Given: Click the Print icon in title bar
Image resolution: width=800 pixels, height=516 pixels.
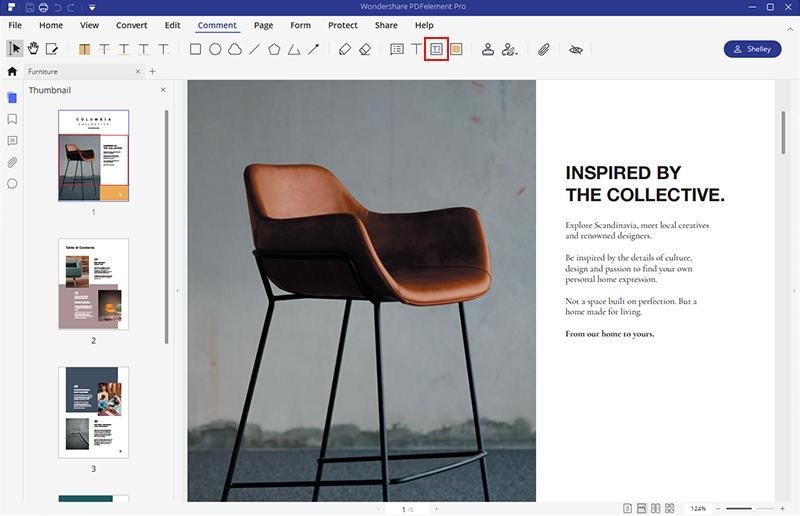Looking at the screenshot, I should click(44, 7).
